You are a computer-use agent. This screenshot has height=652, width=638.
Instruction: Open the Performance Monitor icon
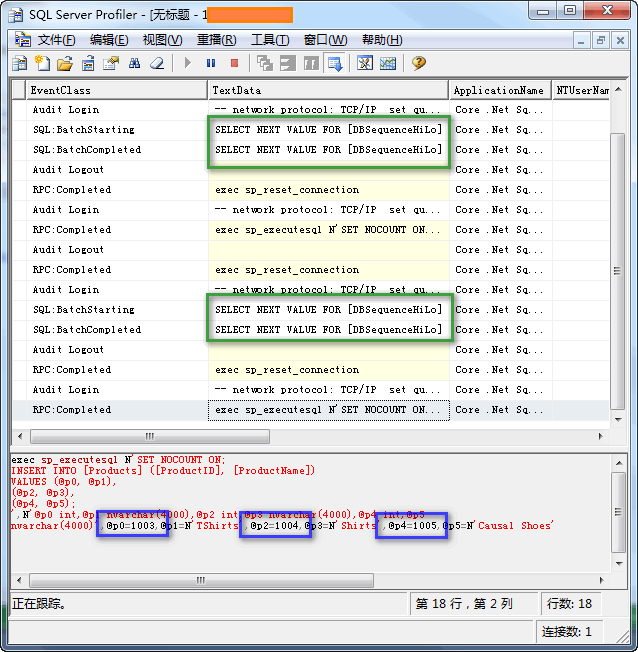click(388, 64)
